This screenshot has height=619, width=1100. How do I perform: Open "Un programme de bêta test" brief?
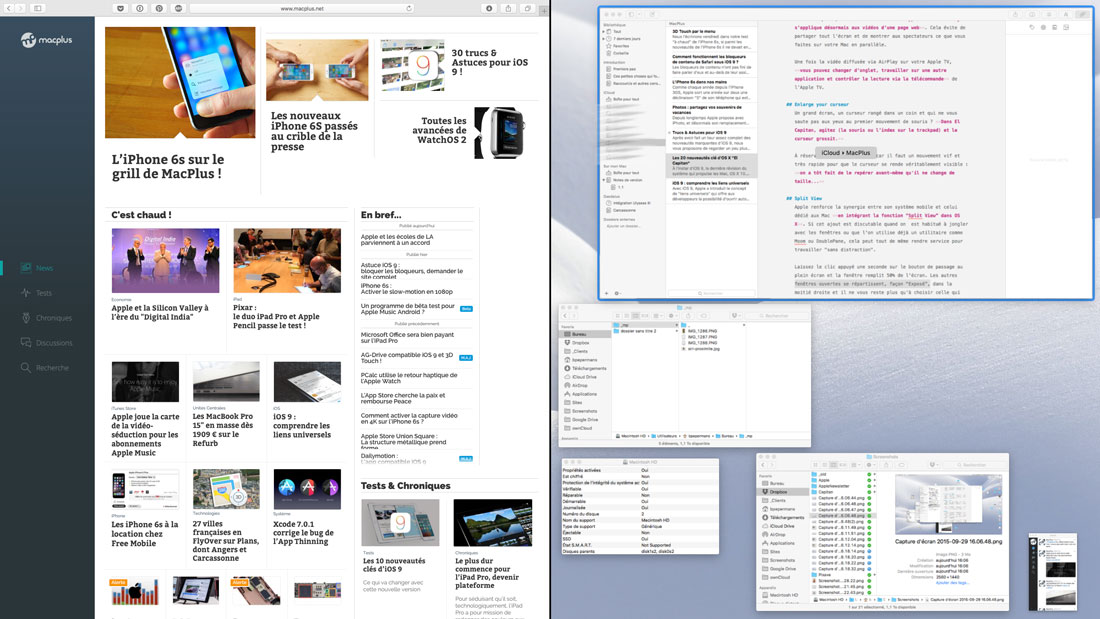(408, 309)
